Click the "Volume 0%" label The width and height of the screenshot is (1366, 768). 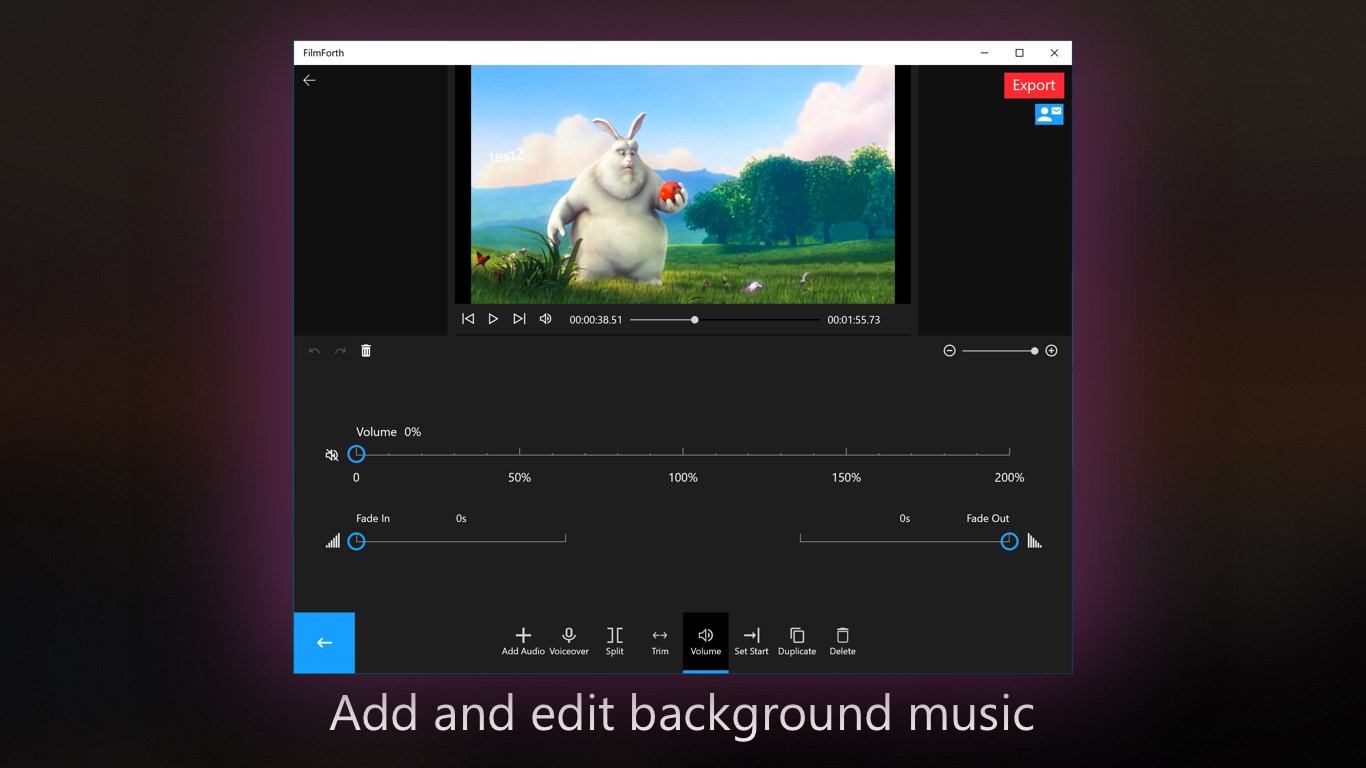[389, 432]
